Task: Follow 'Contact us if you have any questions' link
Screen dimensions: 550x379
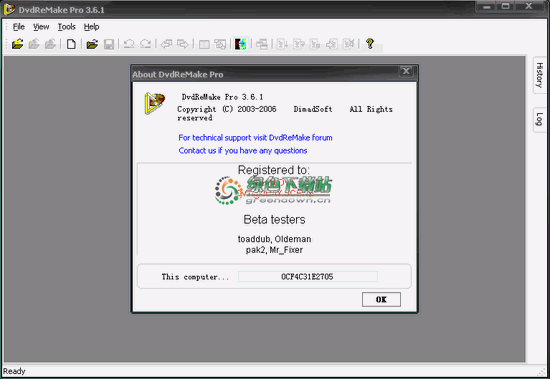Action: pos(243,151)
